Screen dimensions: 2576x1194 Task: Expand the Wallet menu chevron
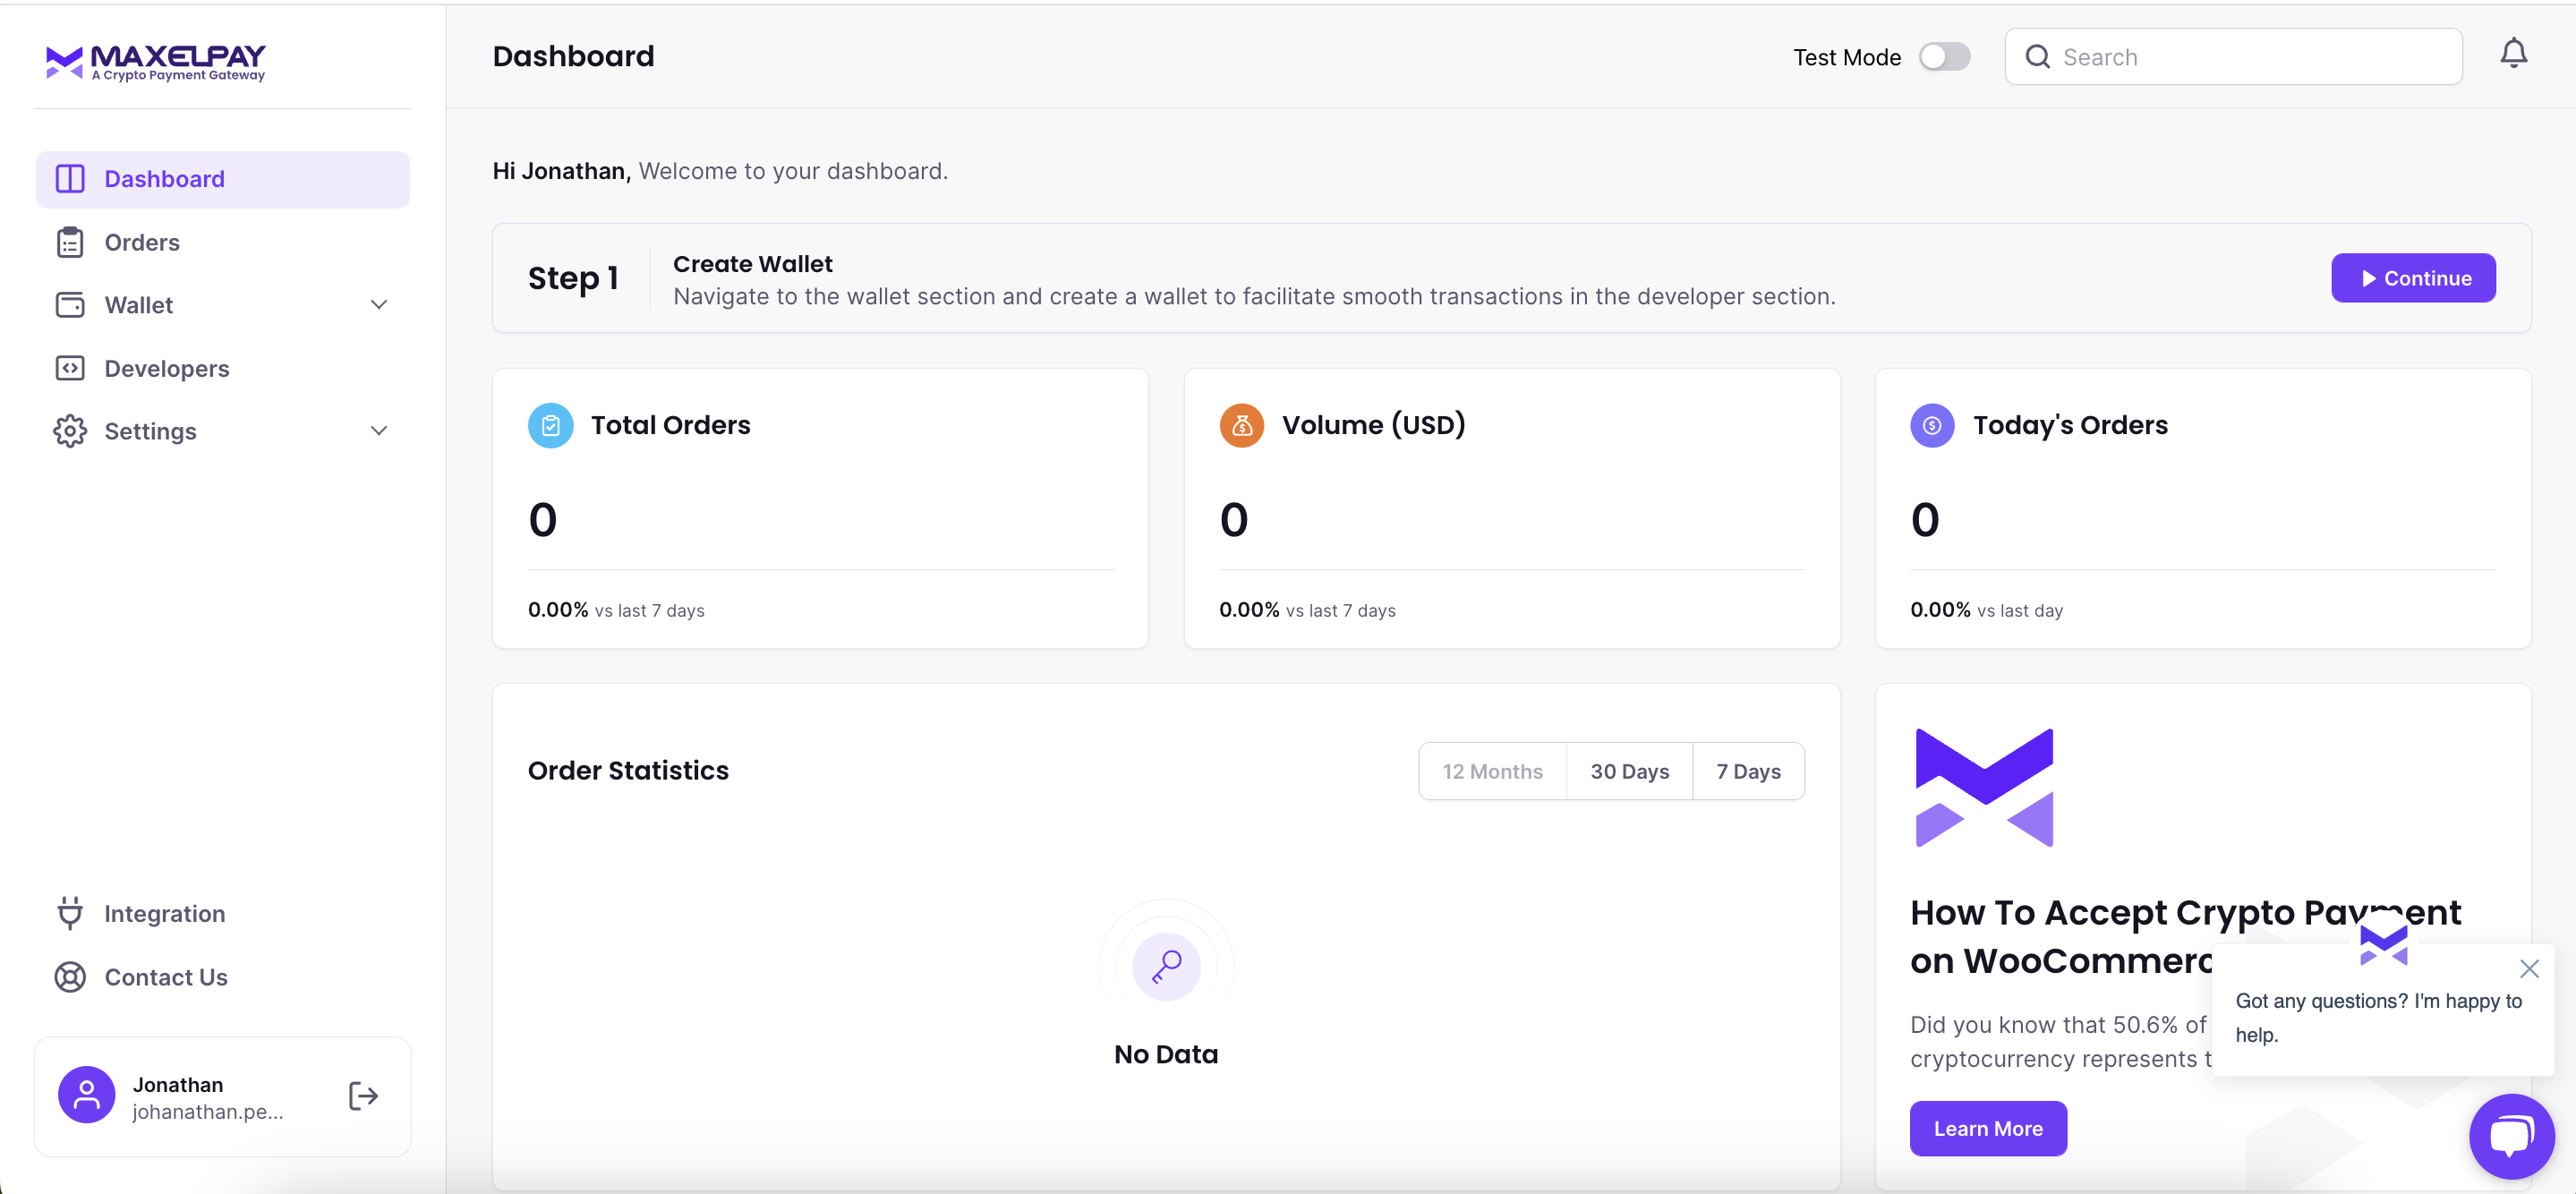pyautogui.click(x=378, y=304)
